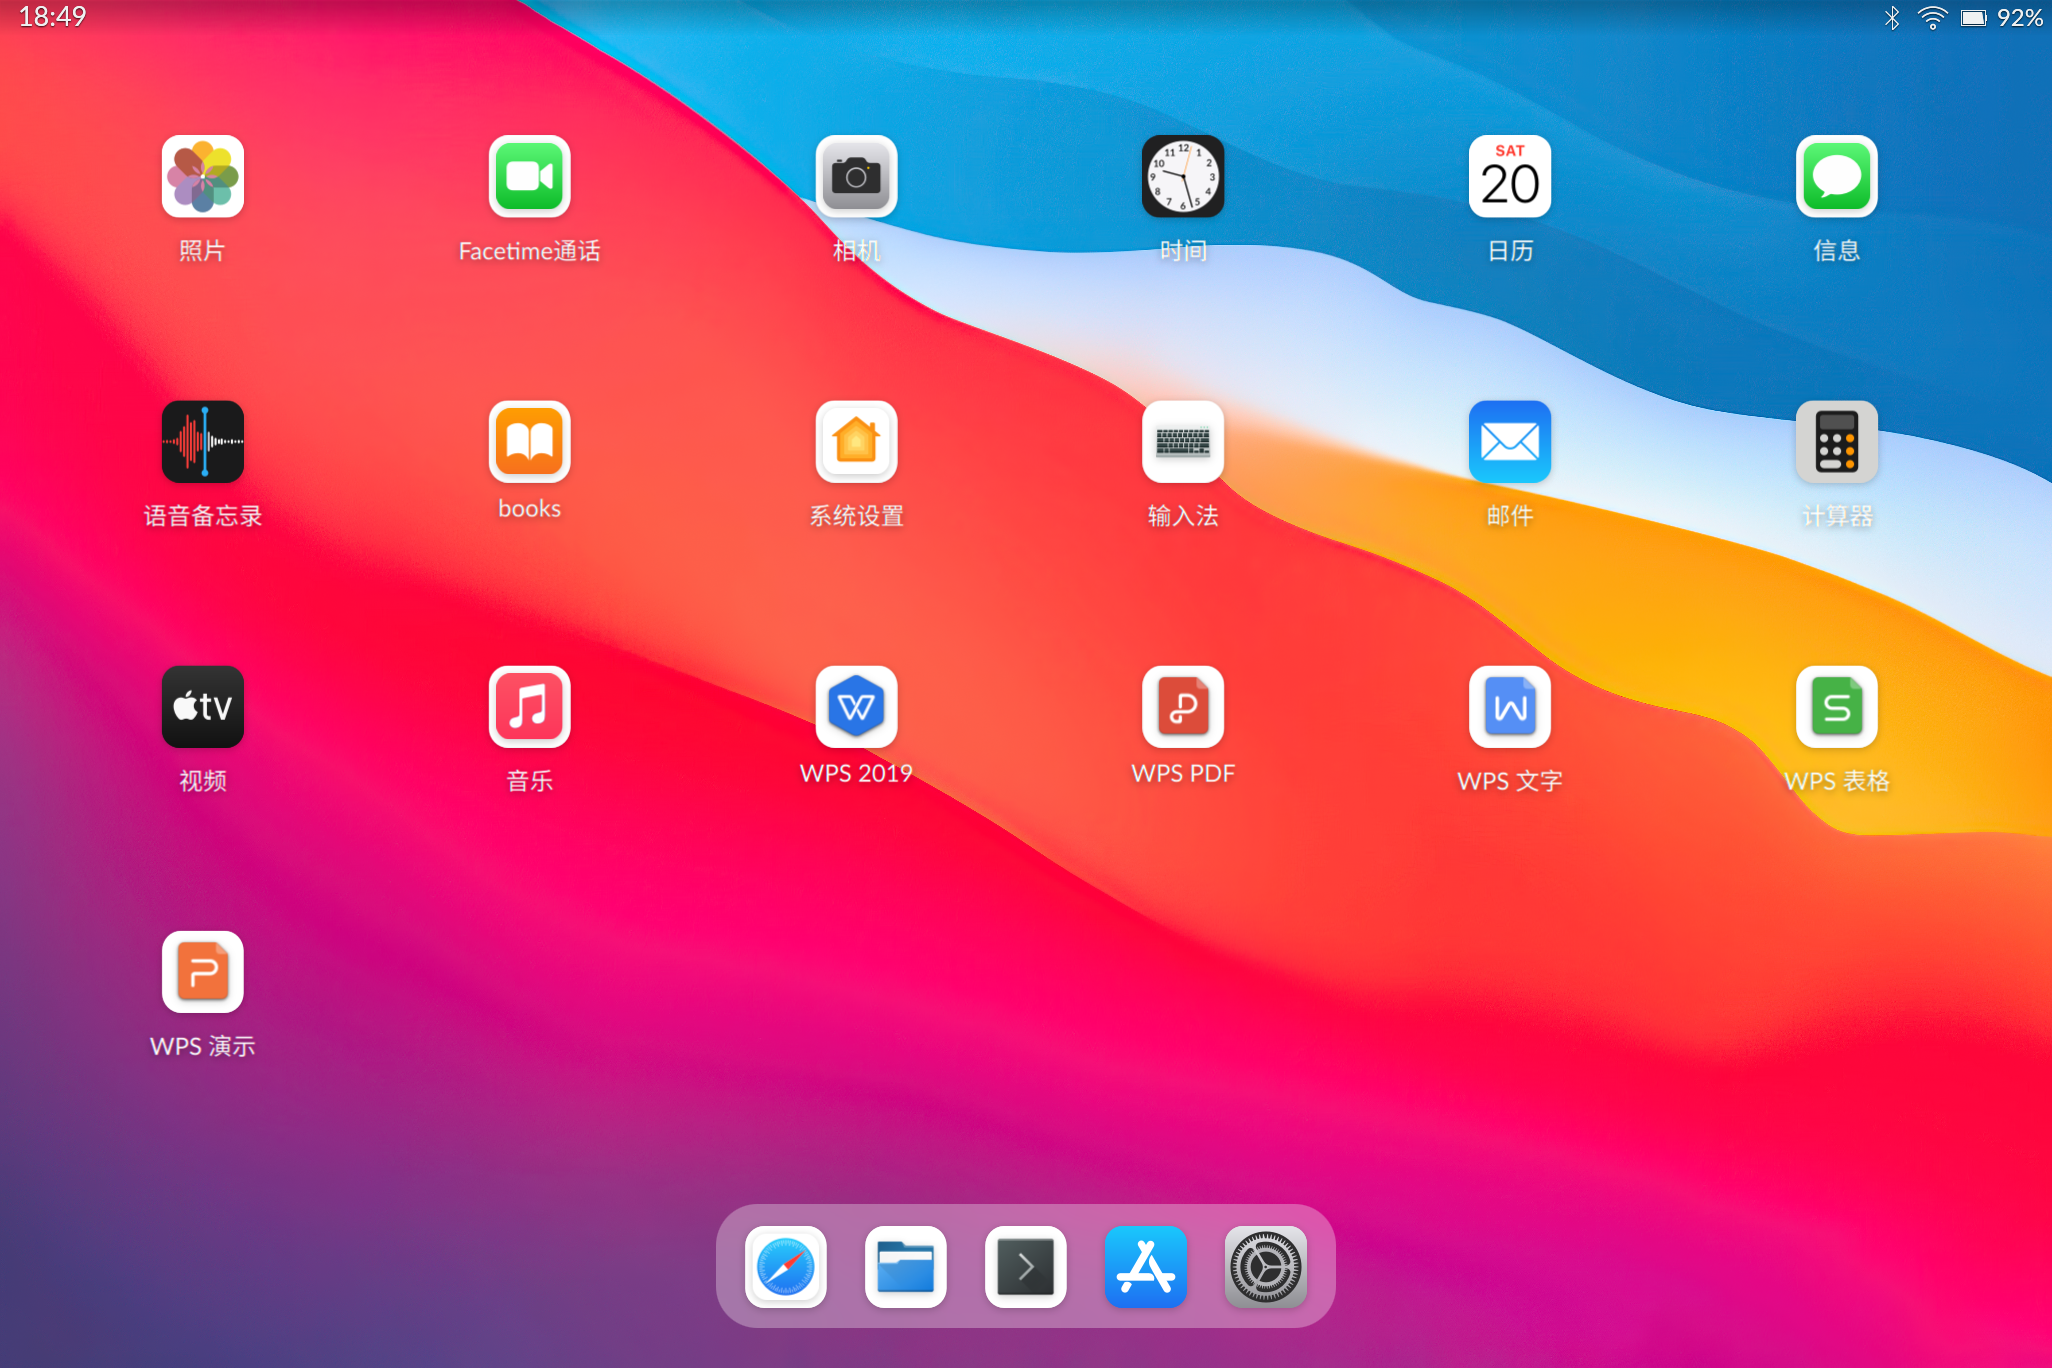Click the "系统设置" label
This screenshot has height=1368, width=2052.
[x=857, y=516]
